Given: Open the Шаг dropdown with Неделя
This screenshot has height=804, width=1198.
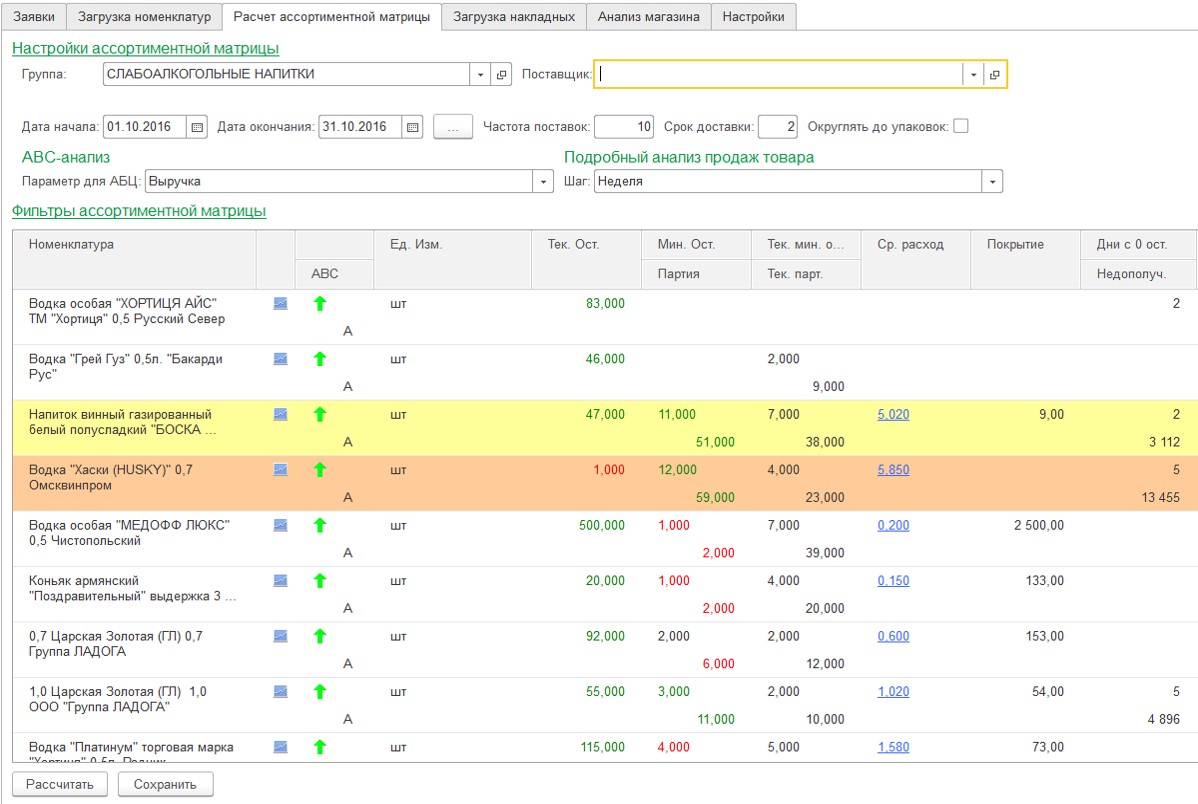Looking at the screenshot, I should (x=992, y=182).
